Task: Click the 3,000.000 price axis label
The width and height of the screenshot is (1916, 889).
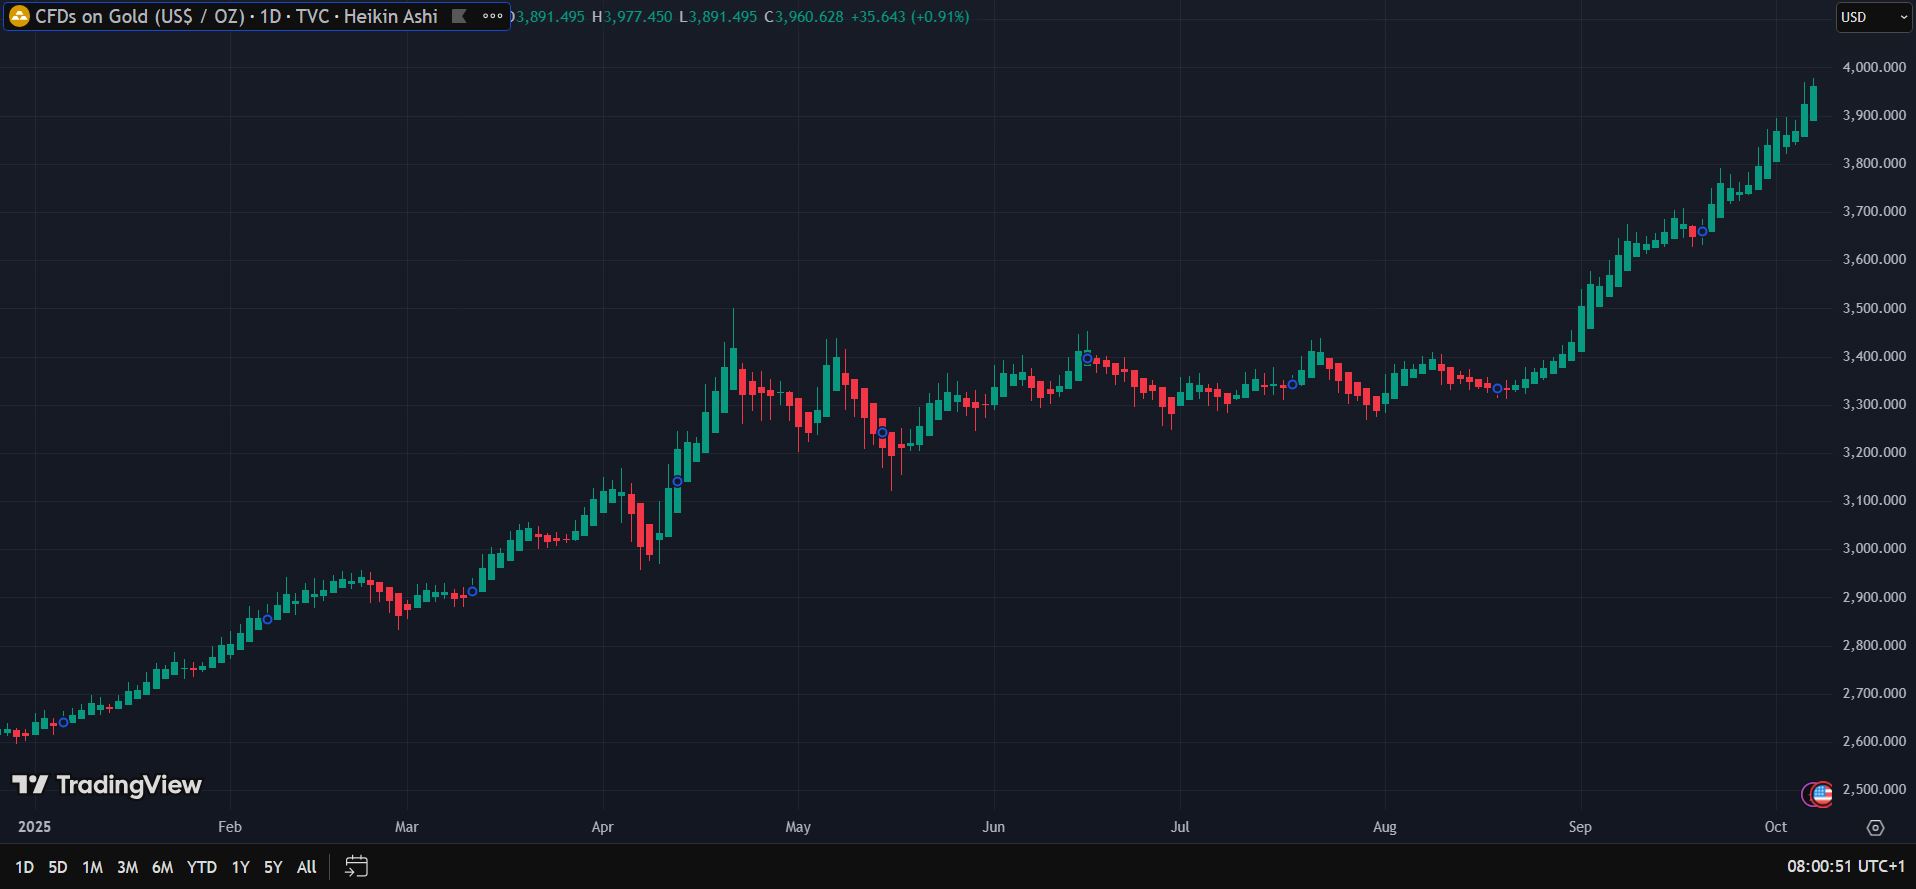Action: click(1874, 548)
